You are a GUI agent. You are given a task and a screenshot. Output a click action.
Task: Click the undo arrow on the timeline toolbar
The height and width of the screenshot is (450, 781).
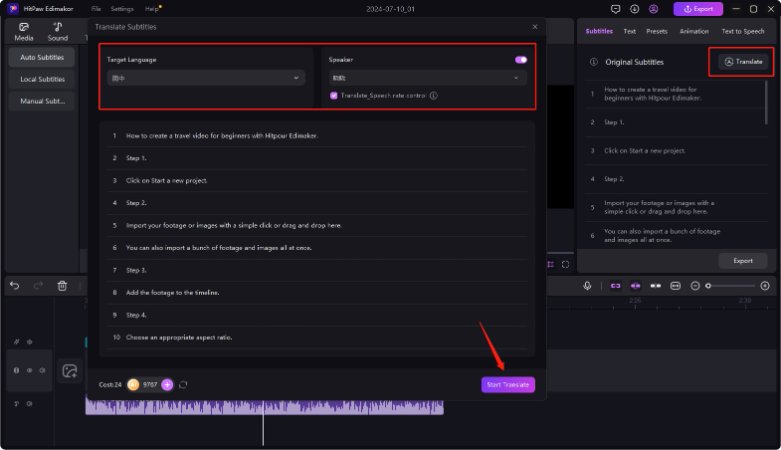pyautogui.click(x=14, y=286)
